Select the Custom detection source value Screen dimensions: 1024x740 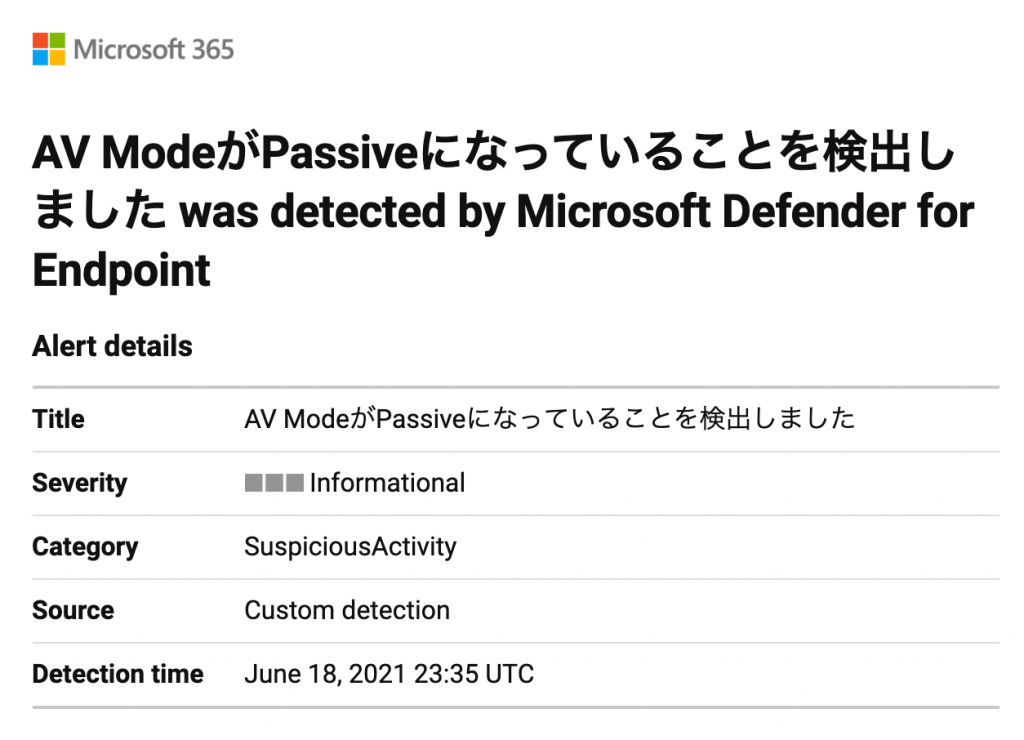(x=347, y=611)
